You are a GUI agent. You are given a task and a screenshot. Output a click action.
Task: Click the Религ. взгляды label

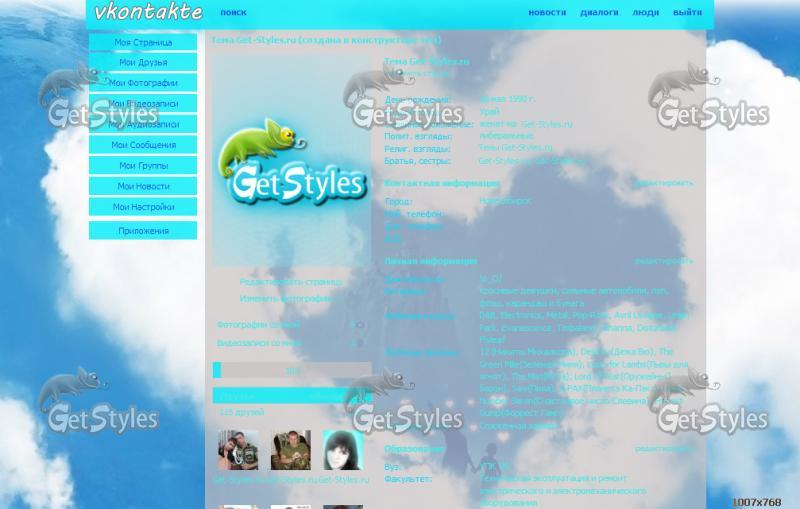pyautogui.click(x=417, y=149)
